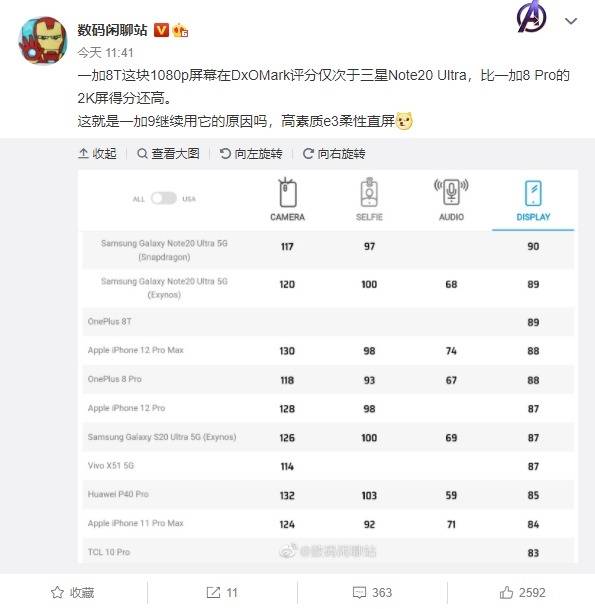This screenshot has width=595, height=609.
Task: Switch to the AUDIO ranking tab
Action: 451,200
